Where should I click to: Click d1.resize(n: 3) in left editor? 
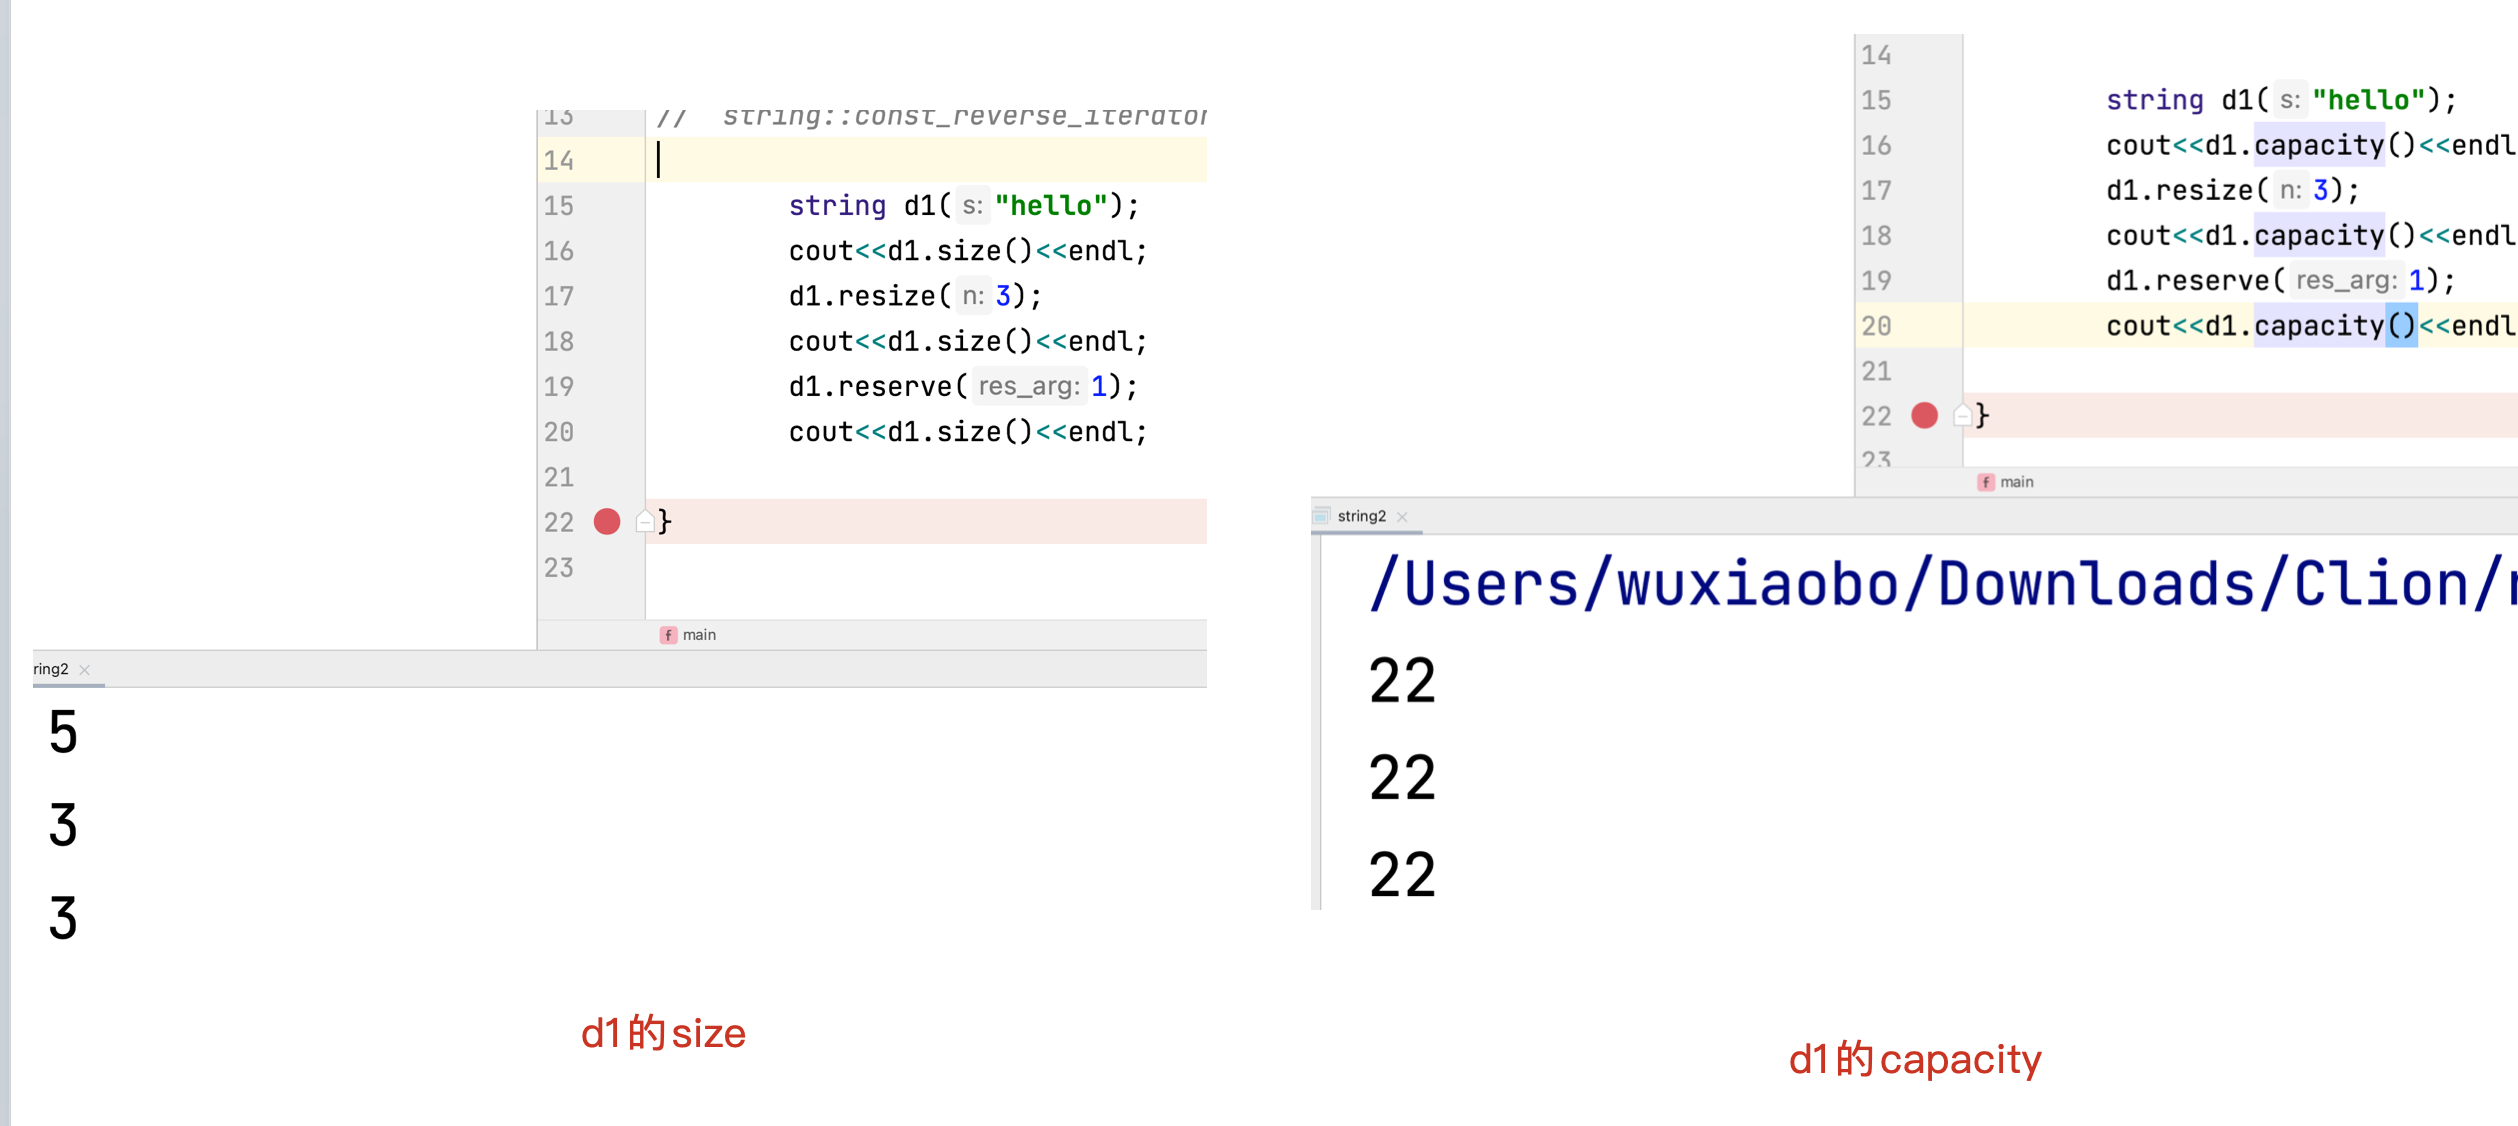[915, 296]
